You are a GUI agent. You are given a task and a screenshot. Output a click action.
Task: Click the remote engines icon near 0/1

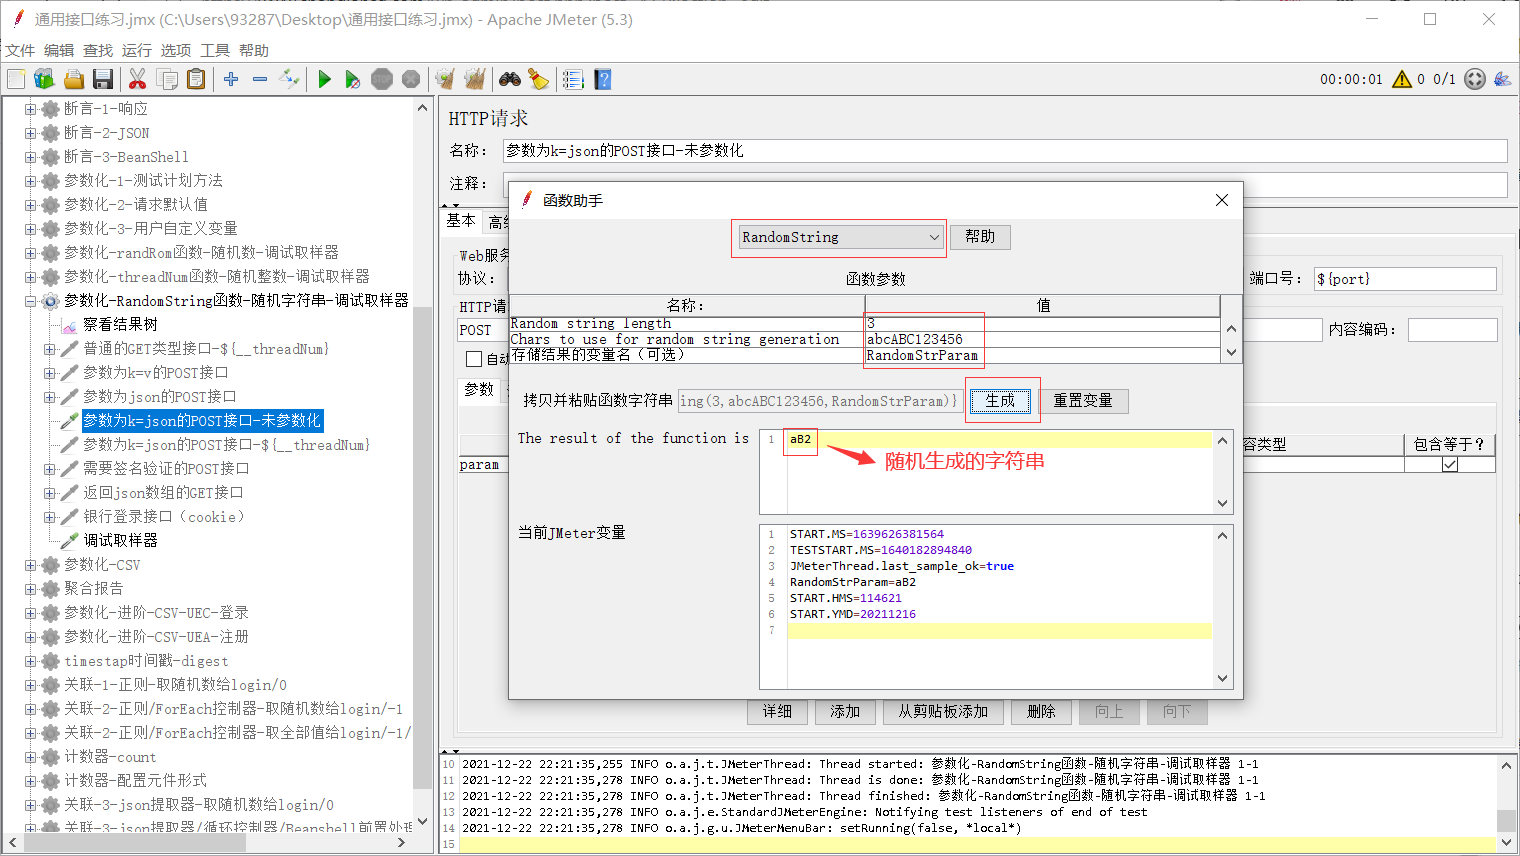[1475, 79]
